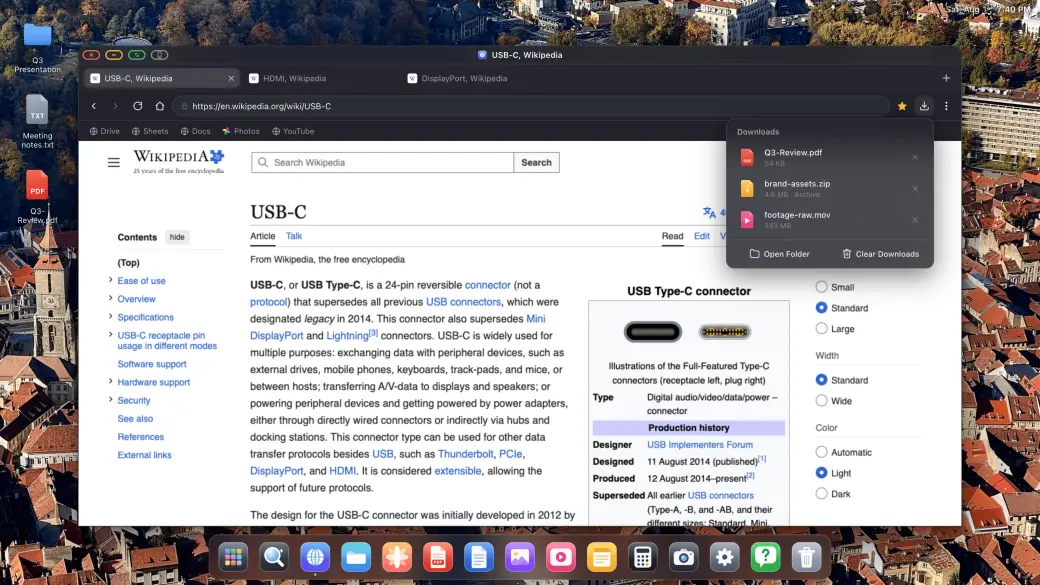Open Q3 Presentation folder on desktop
Image resolution: width=1040 pixels, height=585 pixels.
(x=37, y=48)
